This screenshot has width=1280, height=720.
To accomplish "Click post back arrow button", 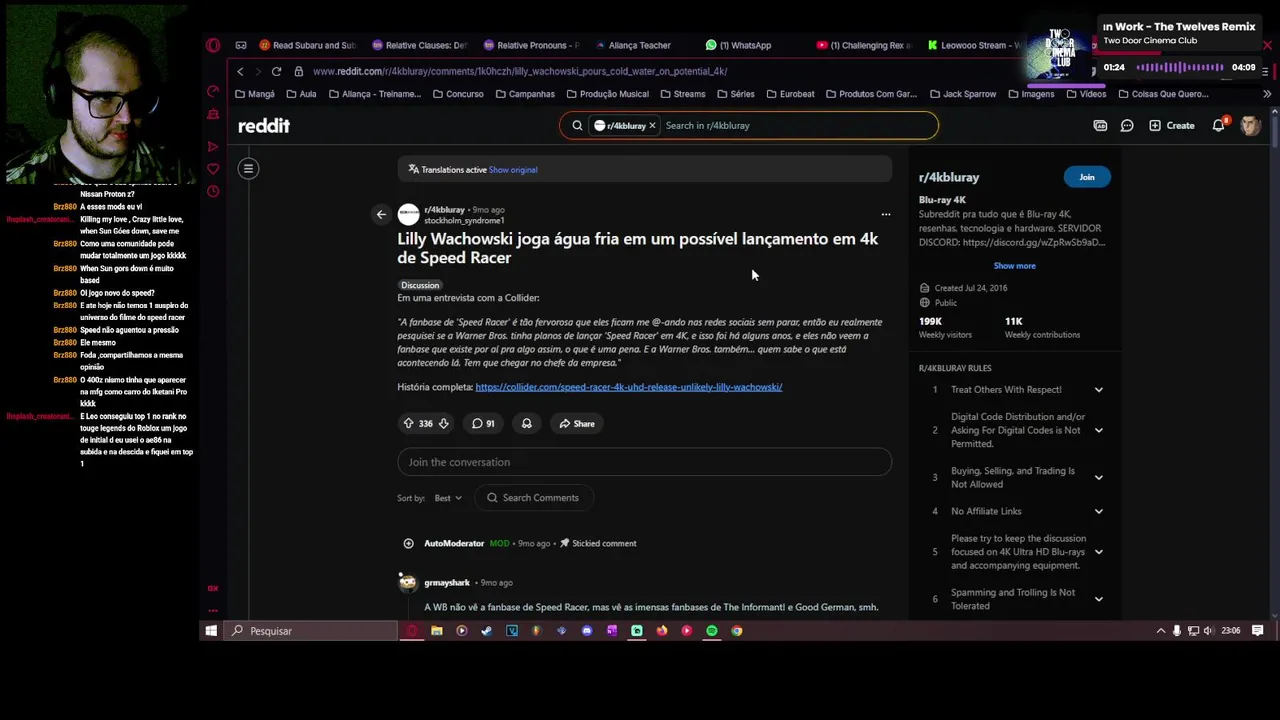I will pyautogui.click(x=381, y=214).
